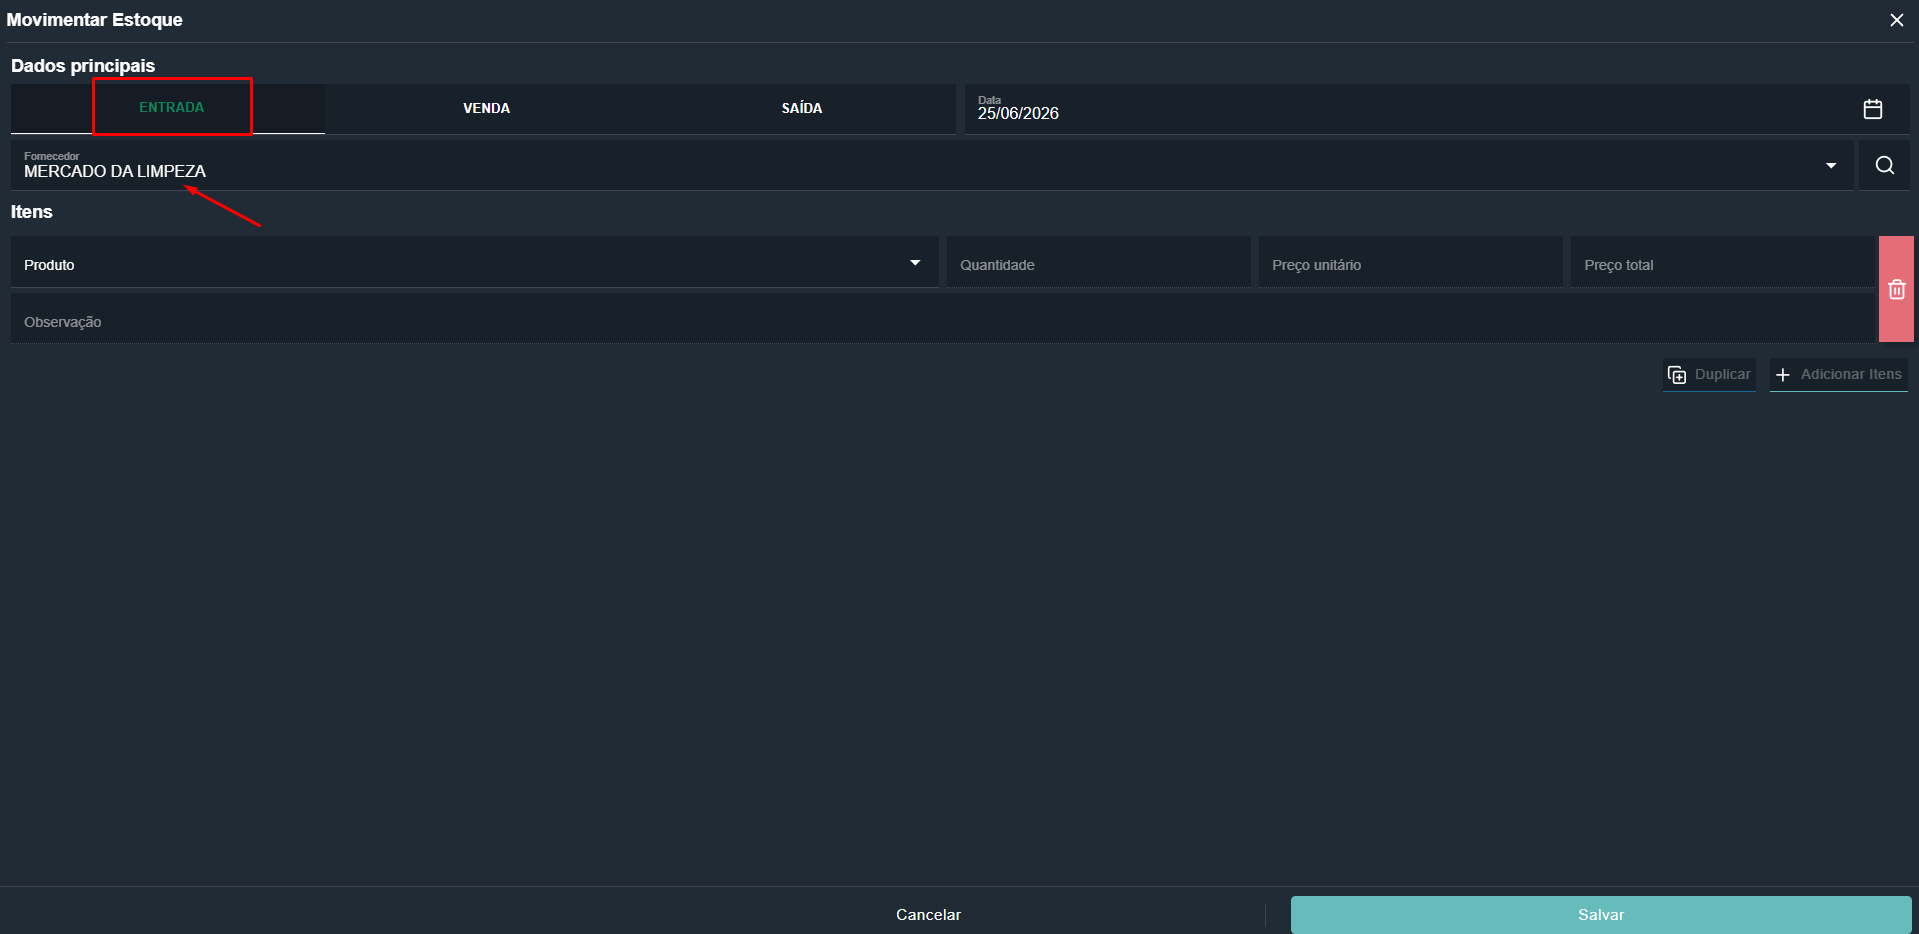
Task: Close the Movimentar Estoque dialog
Action: click(1896, 20)
